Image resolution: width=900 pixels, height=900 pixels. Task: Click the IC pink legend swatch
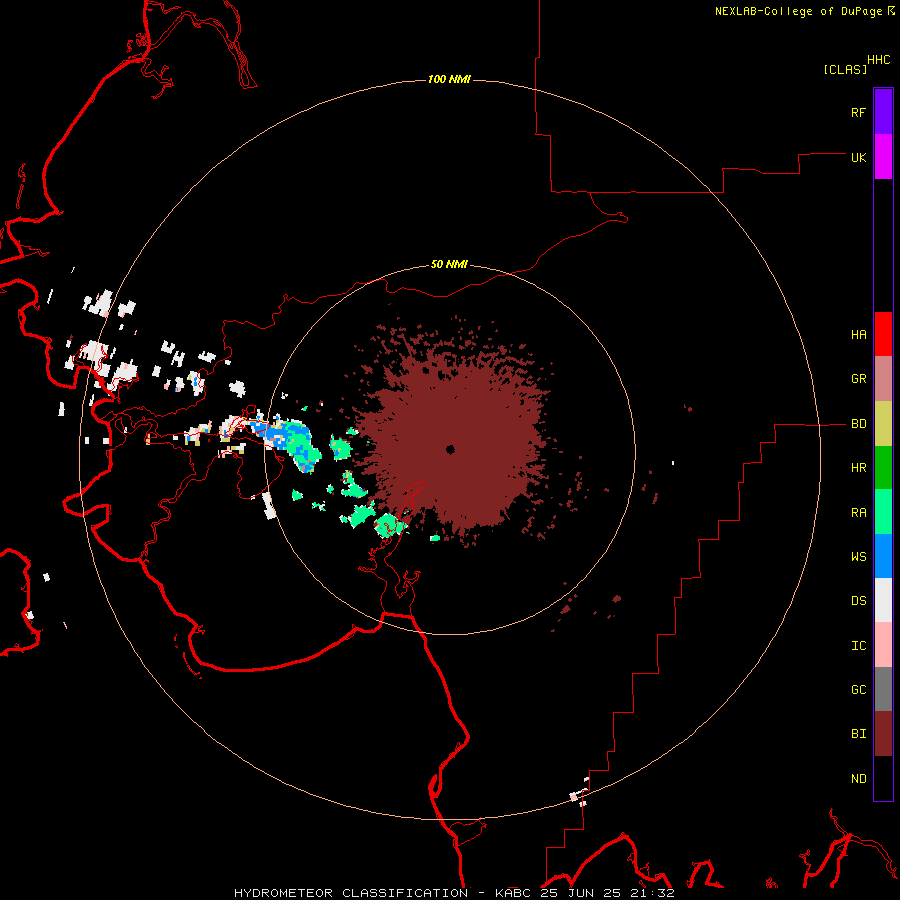pos(883,645)
